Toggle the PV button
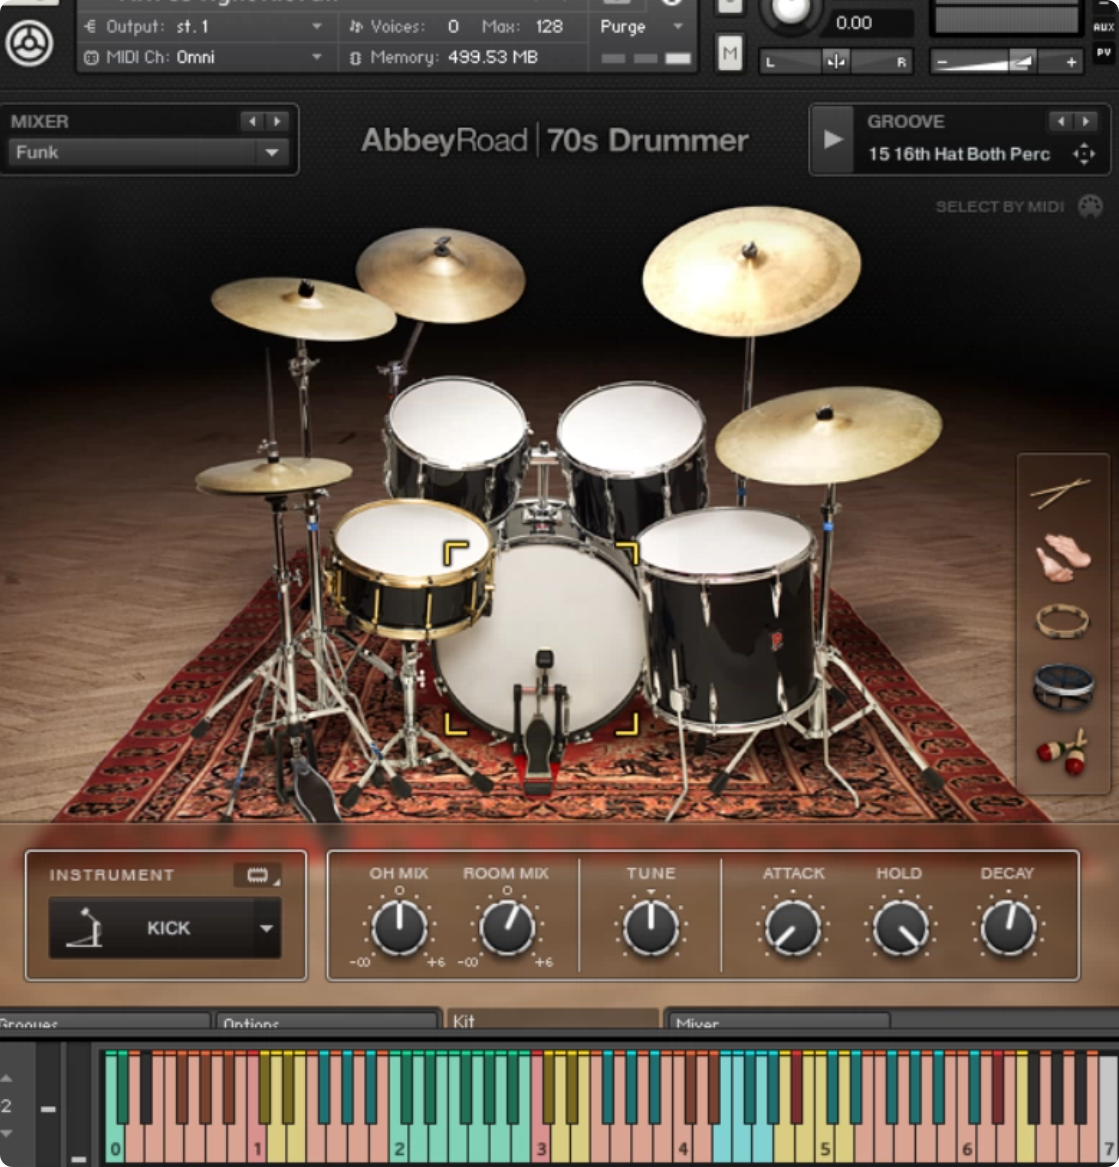The width and height of the screenshot is (1119, 1167). (1103, 52)
